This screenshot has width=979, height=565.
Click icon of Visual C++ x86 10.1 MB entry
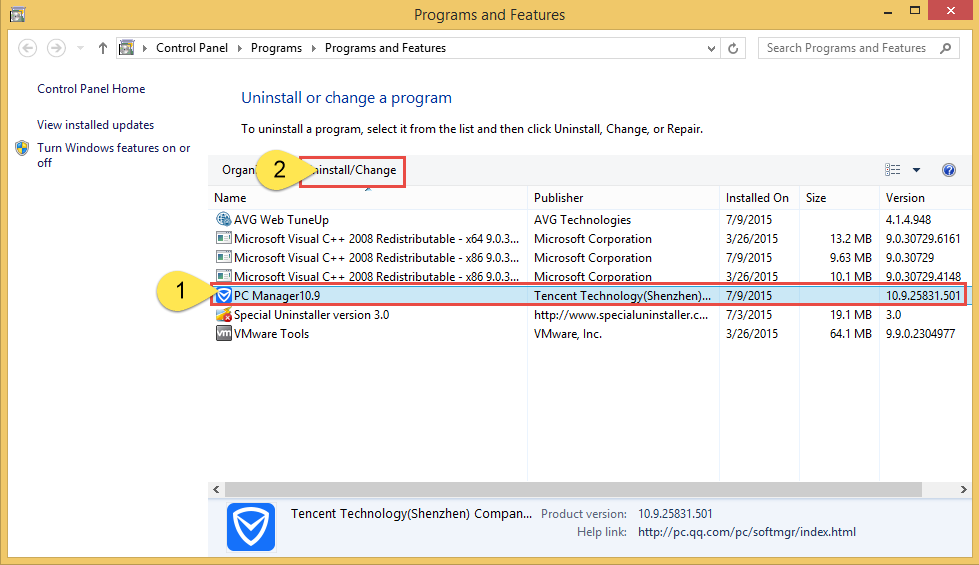(x=224, y=275)
